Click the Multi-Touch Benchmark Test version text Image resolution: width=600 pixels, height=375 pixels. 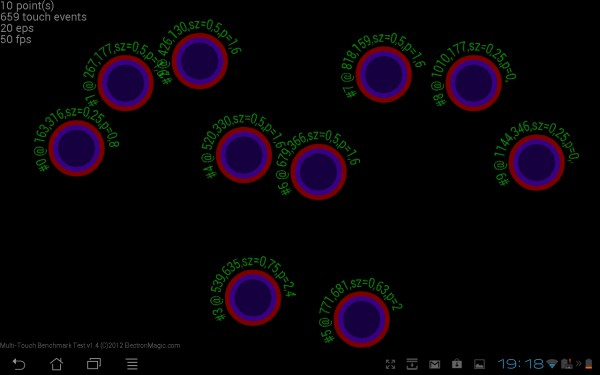pyautogui.click(x=90, y=345)
